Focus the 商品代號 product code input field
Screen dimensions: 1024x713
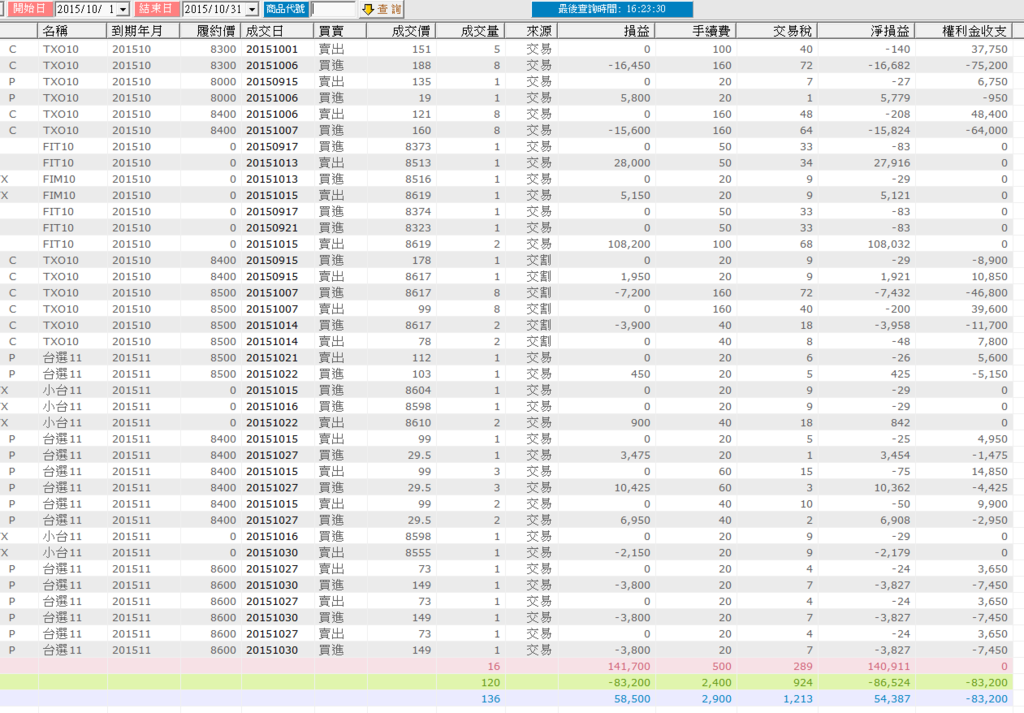pos(333,9)
